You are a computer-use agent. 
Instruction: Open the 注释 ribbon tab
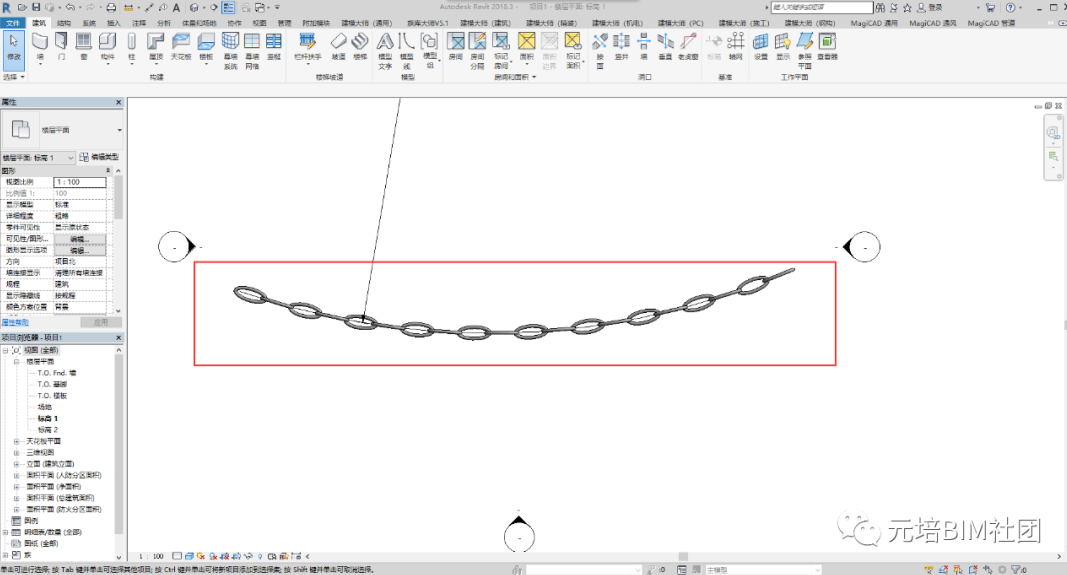pos(139,23)
